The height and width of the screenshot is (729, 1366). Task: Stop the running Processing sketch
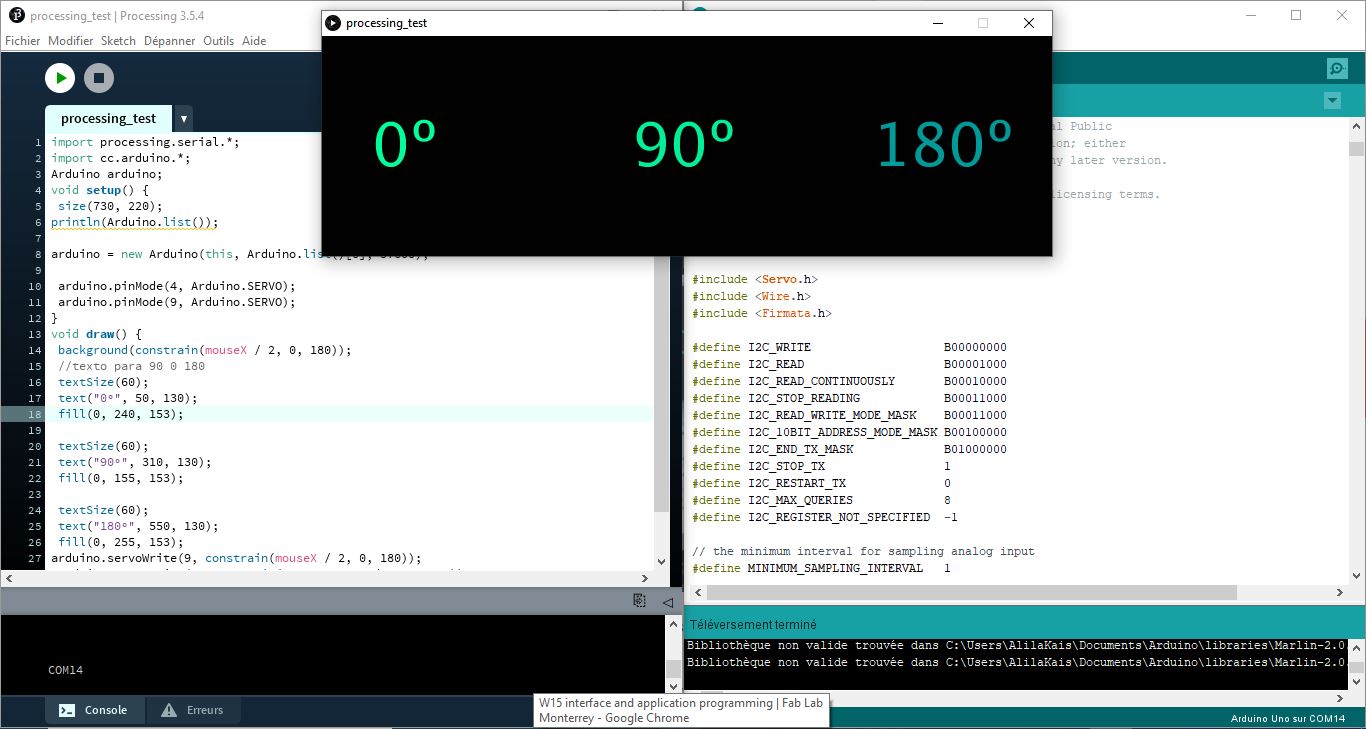[99, 78]
